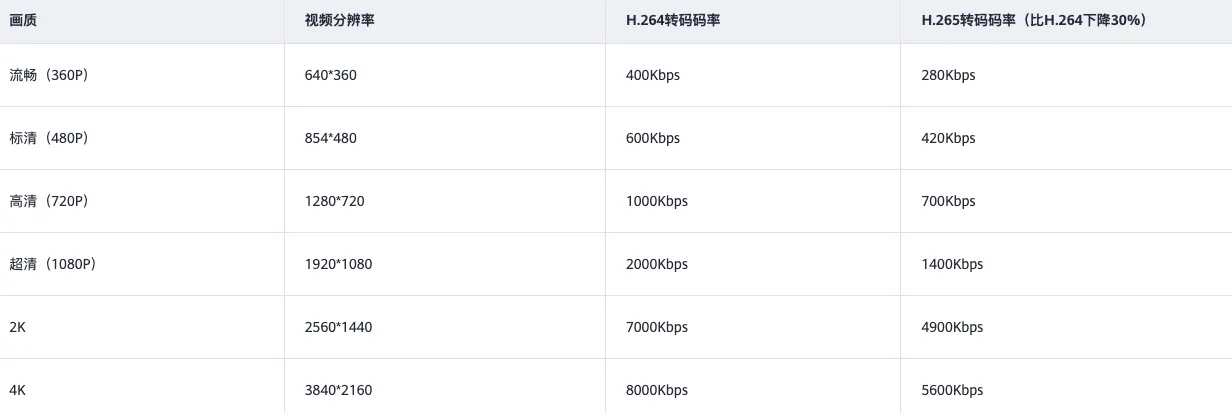Click the 画质 column header

tap(24, 20)
